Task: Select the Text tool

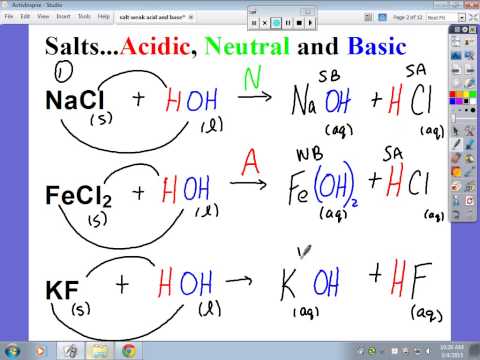Action: [x=469, y=187]
